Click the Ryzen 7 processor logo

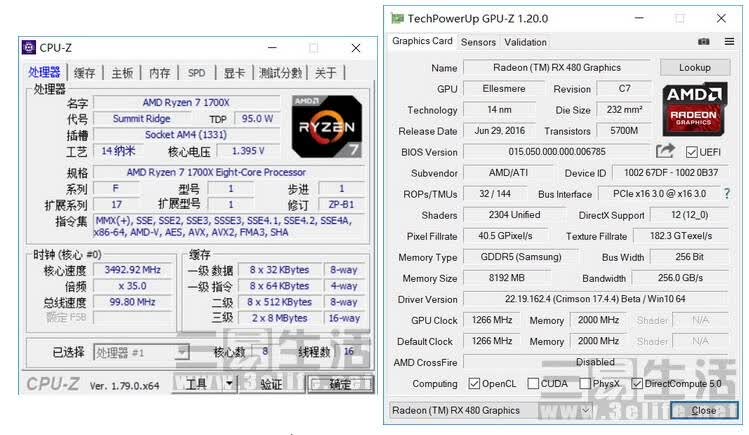[327, 126]
